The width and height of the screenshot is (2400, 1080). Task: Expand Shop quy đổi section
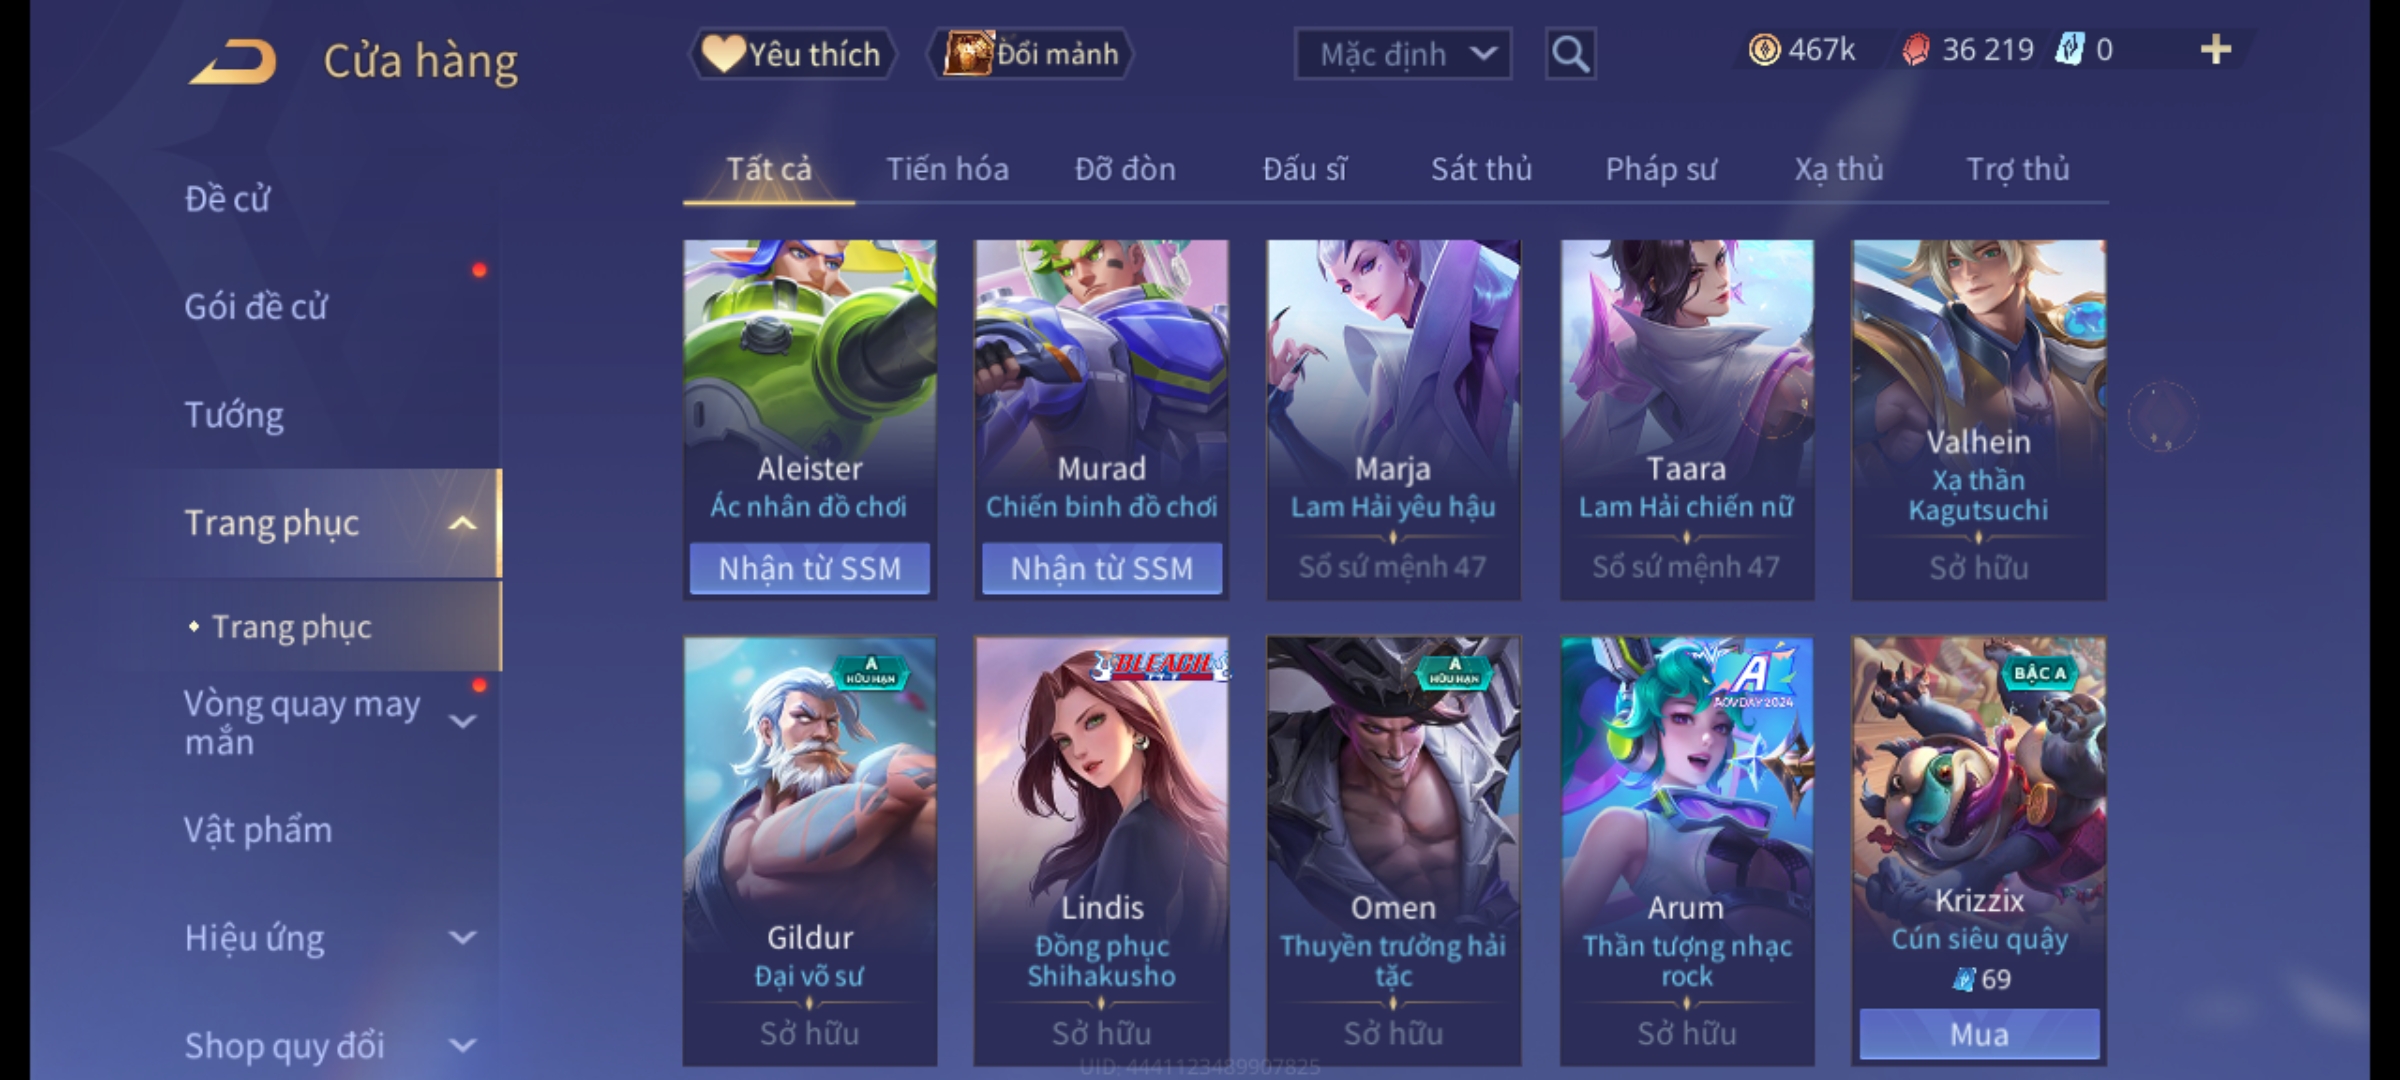coord(462,1046)
